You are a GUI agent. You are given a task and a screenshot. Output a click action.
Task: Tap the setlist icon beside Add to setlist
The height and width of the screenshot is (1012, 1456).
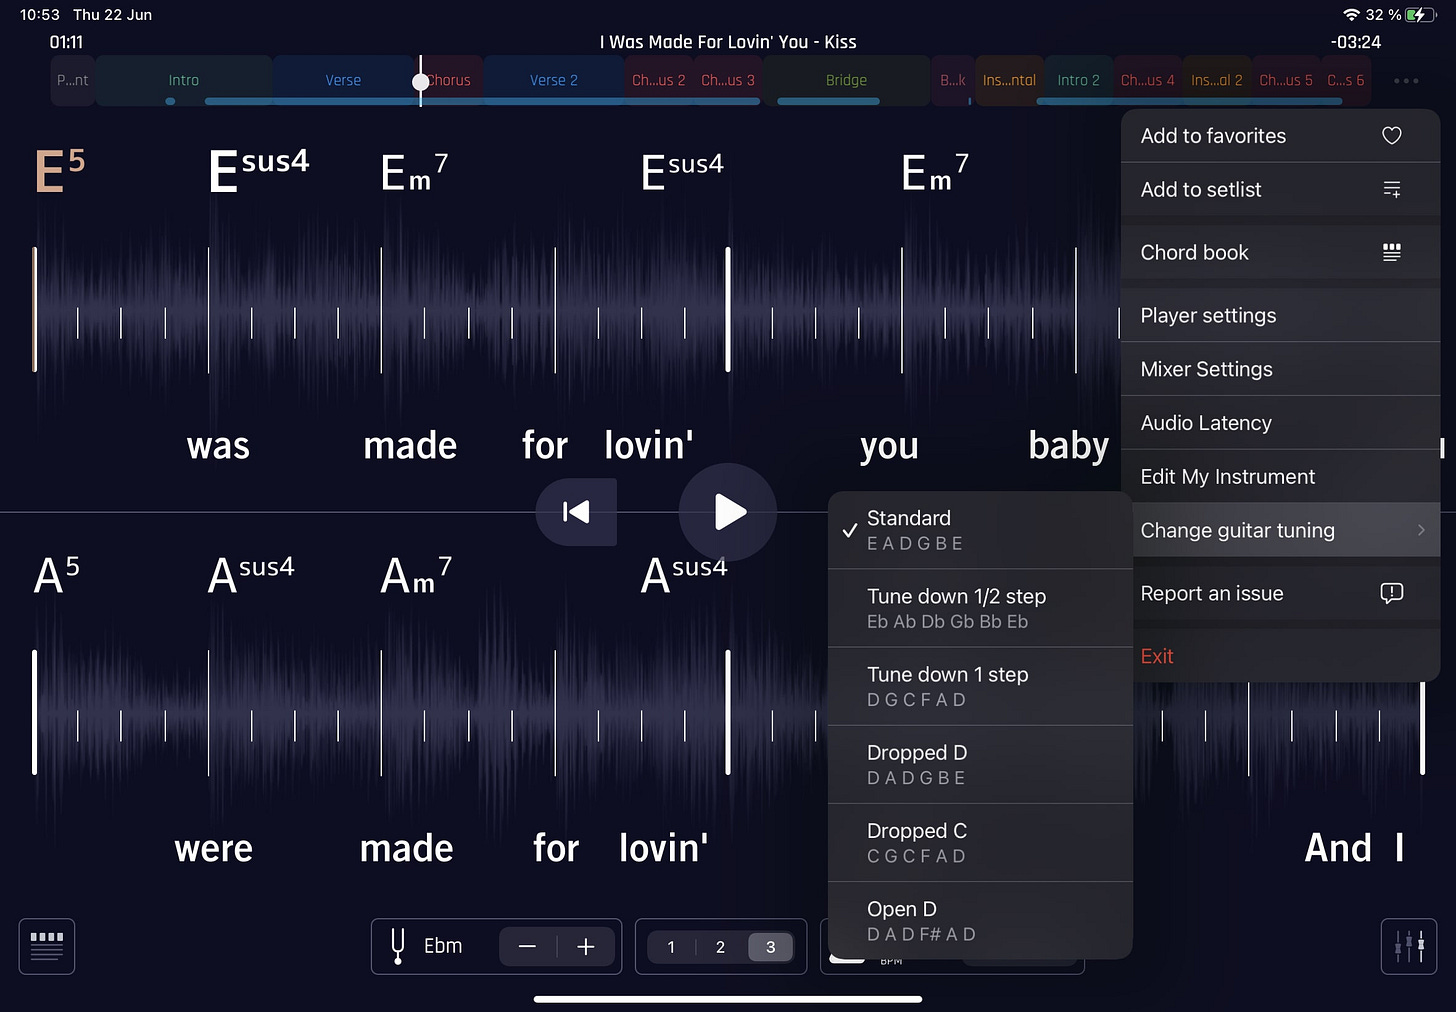click(1391, 189)
